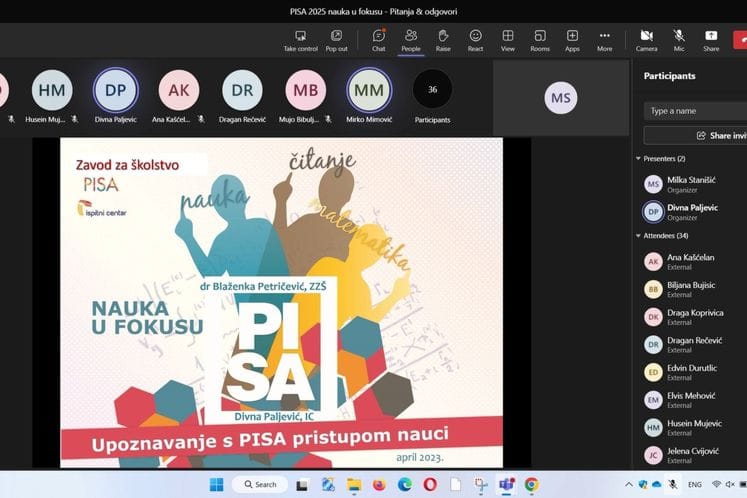Viewport: 747px width, 498px height.
Task: Open the View layout options
Action: [x=508, y=41]
